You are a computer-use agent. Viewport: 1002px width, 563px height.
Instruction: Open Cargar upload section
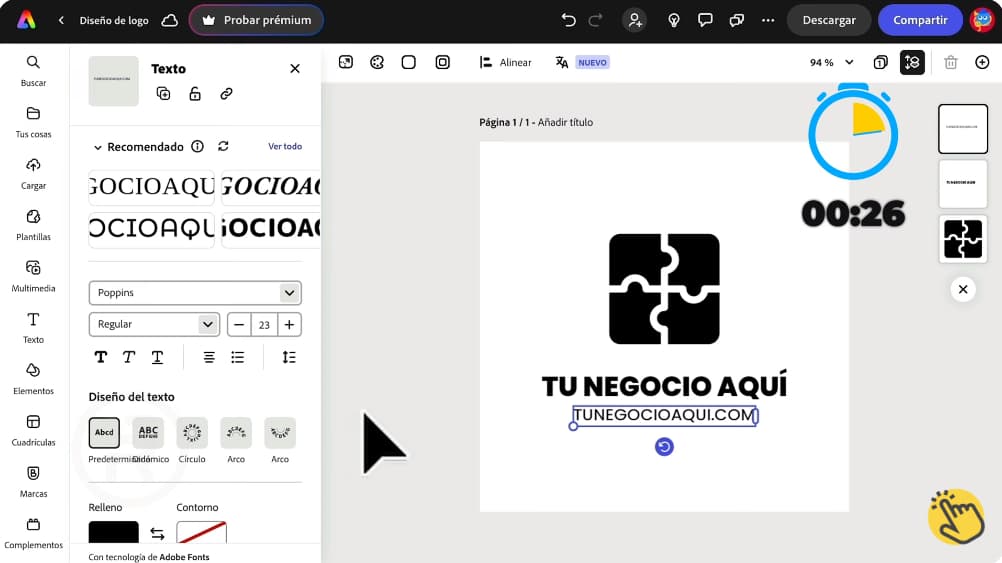point(33,173)
